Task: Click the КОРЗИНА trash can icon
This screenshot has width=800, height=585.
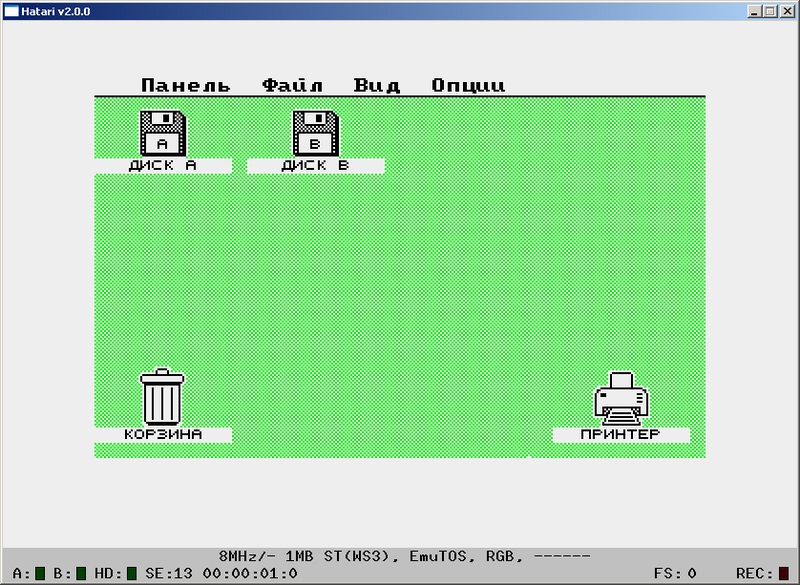Action: coord(162,397)
